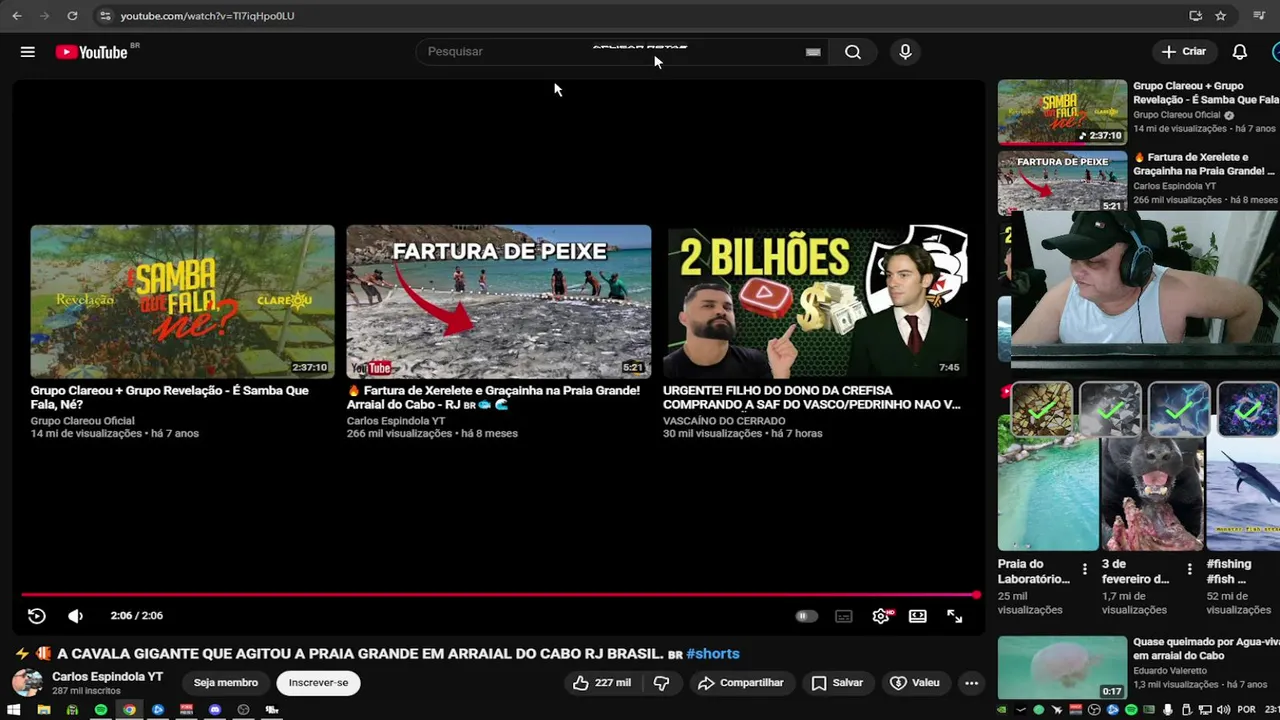1280x720 pixels.
Task: Open 2 Bilhões end-screen video thumbnail
Action: click(815, 301)
